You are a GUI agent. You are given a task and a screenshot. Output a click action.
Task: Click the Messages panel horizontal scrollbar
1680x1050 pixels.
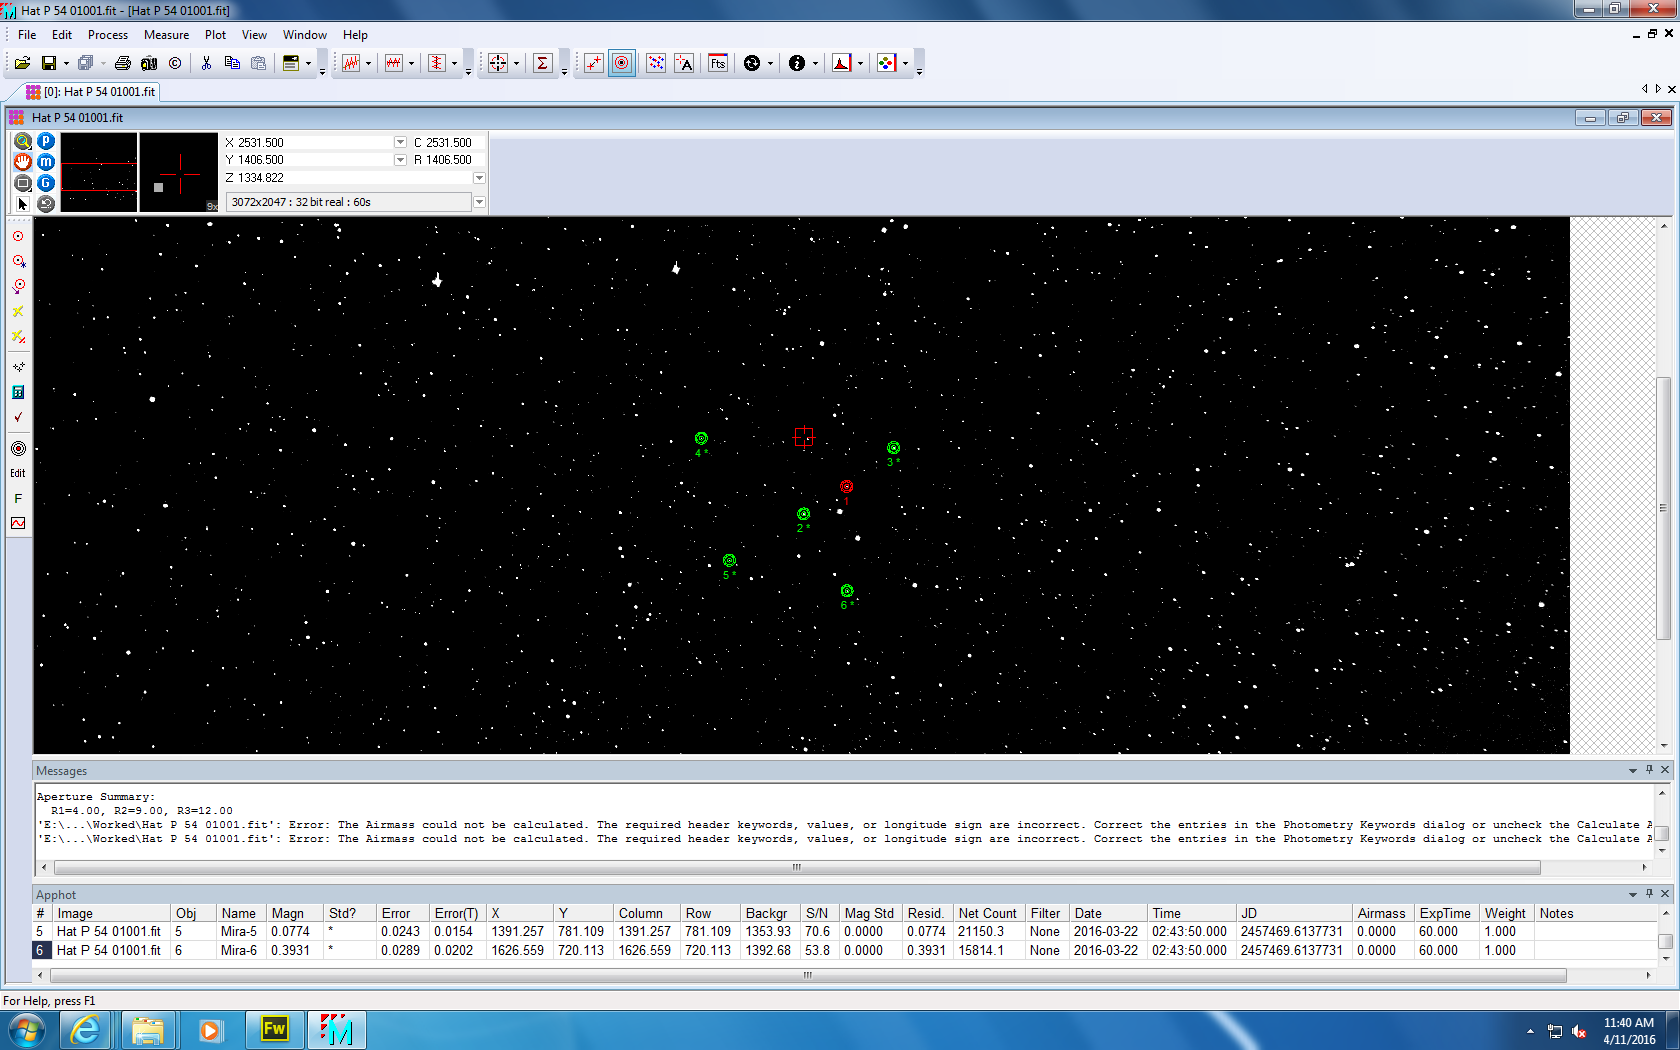[x=796, y=867]
